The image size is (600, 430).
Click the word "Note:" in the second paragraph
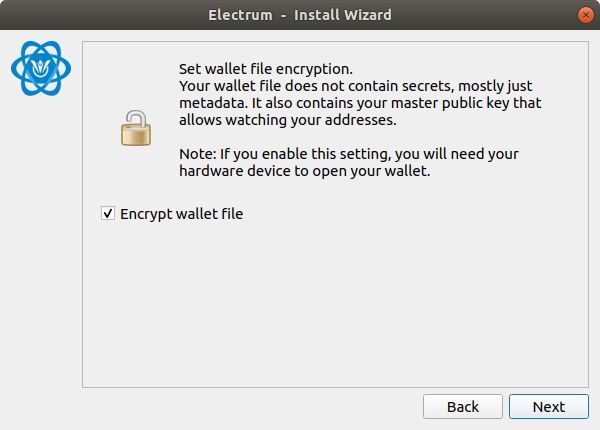click(x=198, y=154)
